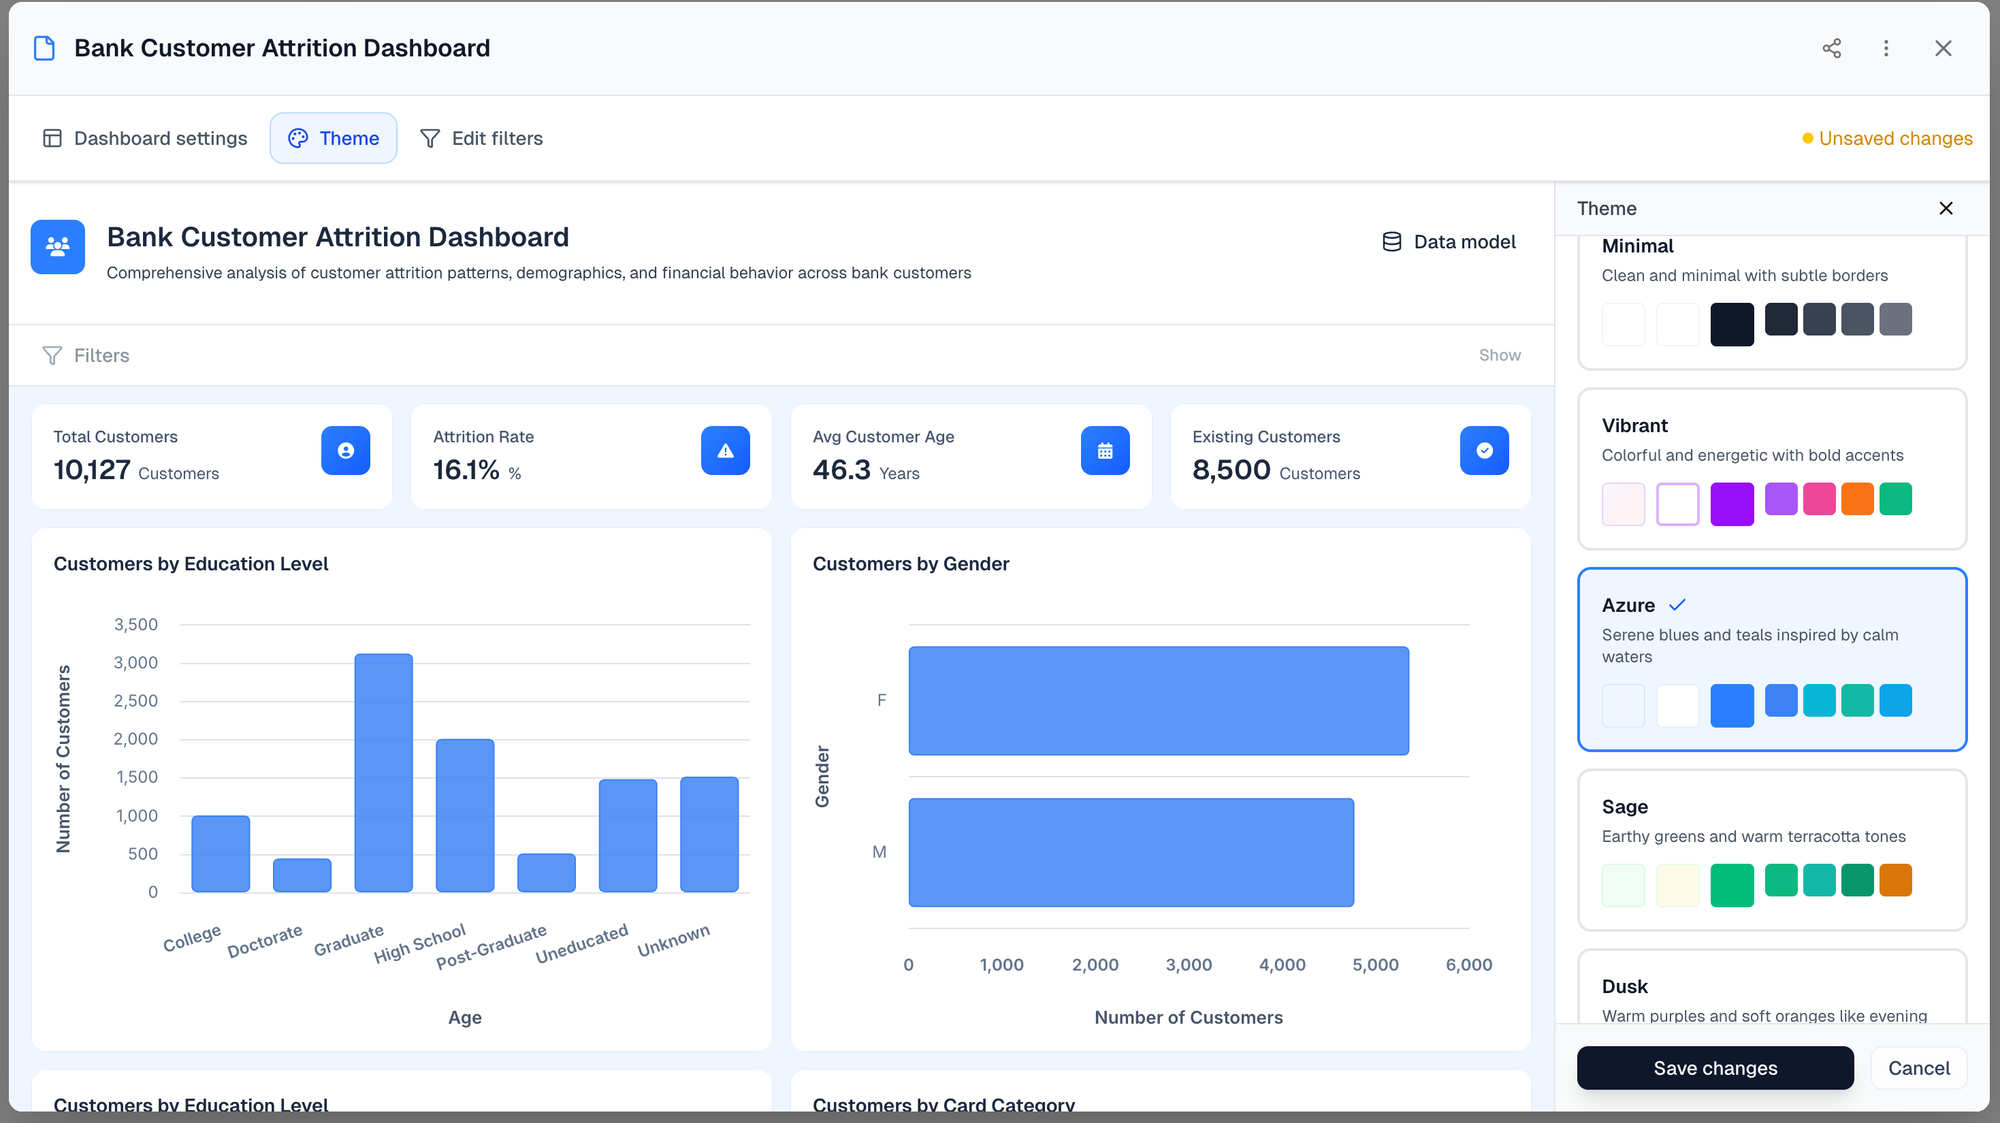Click the document icon beside dashboard title
Image resolution: width=2000 pixels, height=1123 pixels.
44,48
